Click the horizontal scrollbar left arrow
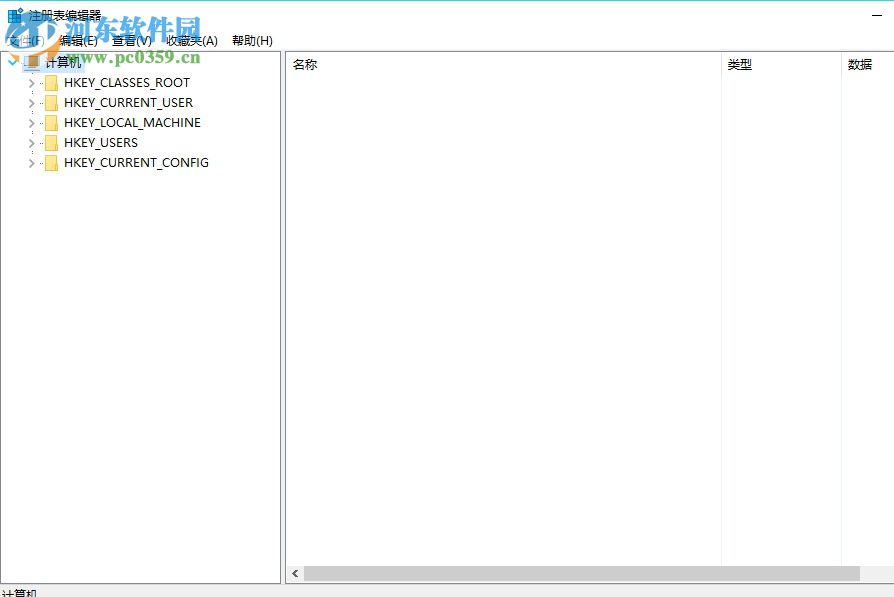Viewport: 894px width, 597px height. point(295,574)
